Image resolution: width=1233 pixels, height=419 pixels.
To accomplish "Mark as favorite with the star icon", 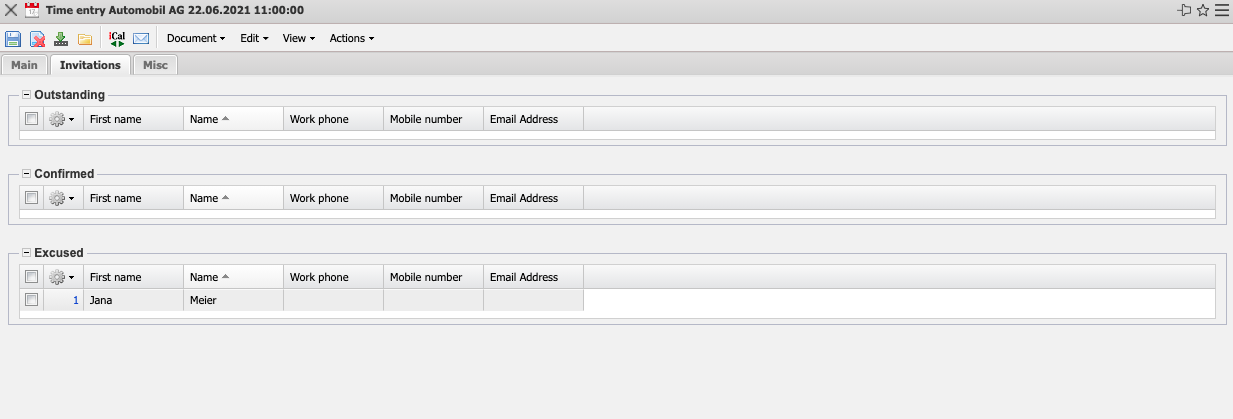I will tap(1203, 11).
